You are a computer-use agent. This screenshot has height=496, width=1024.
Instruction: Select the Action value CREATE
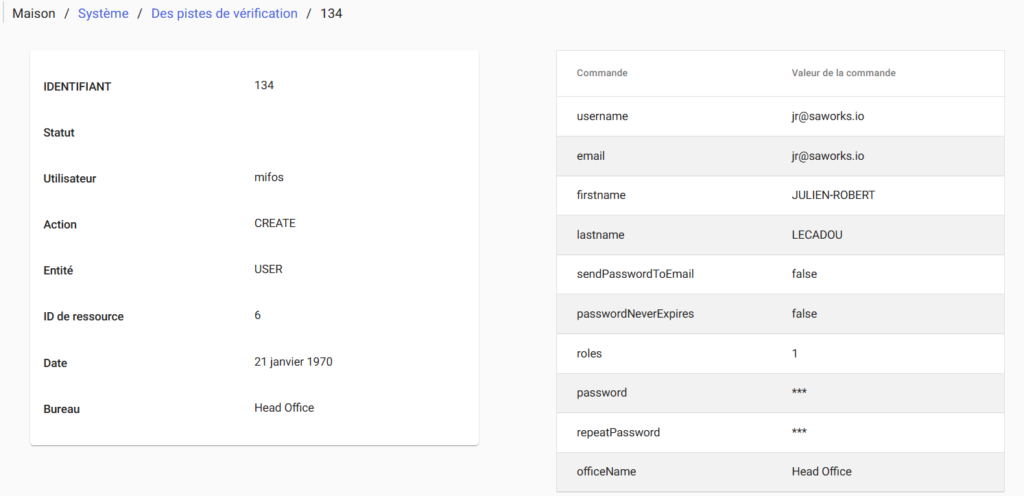pos(275,224)
